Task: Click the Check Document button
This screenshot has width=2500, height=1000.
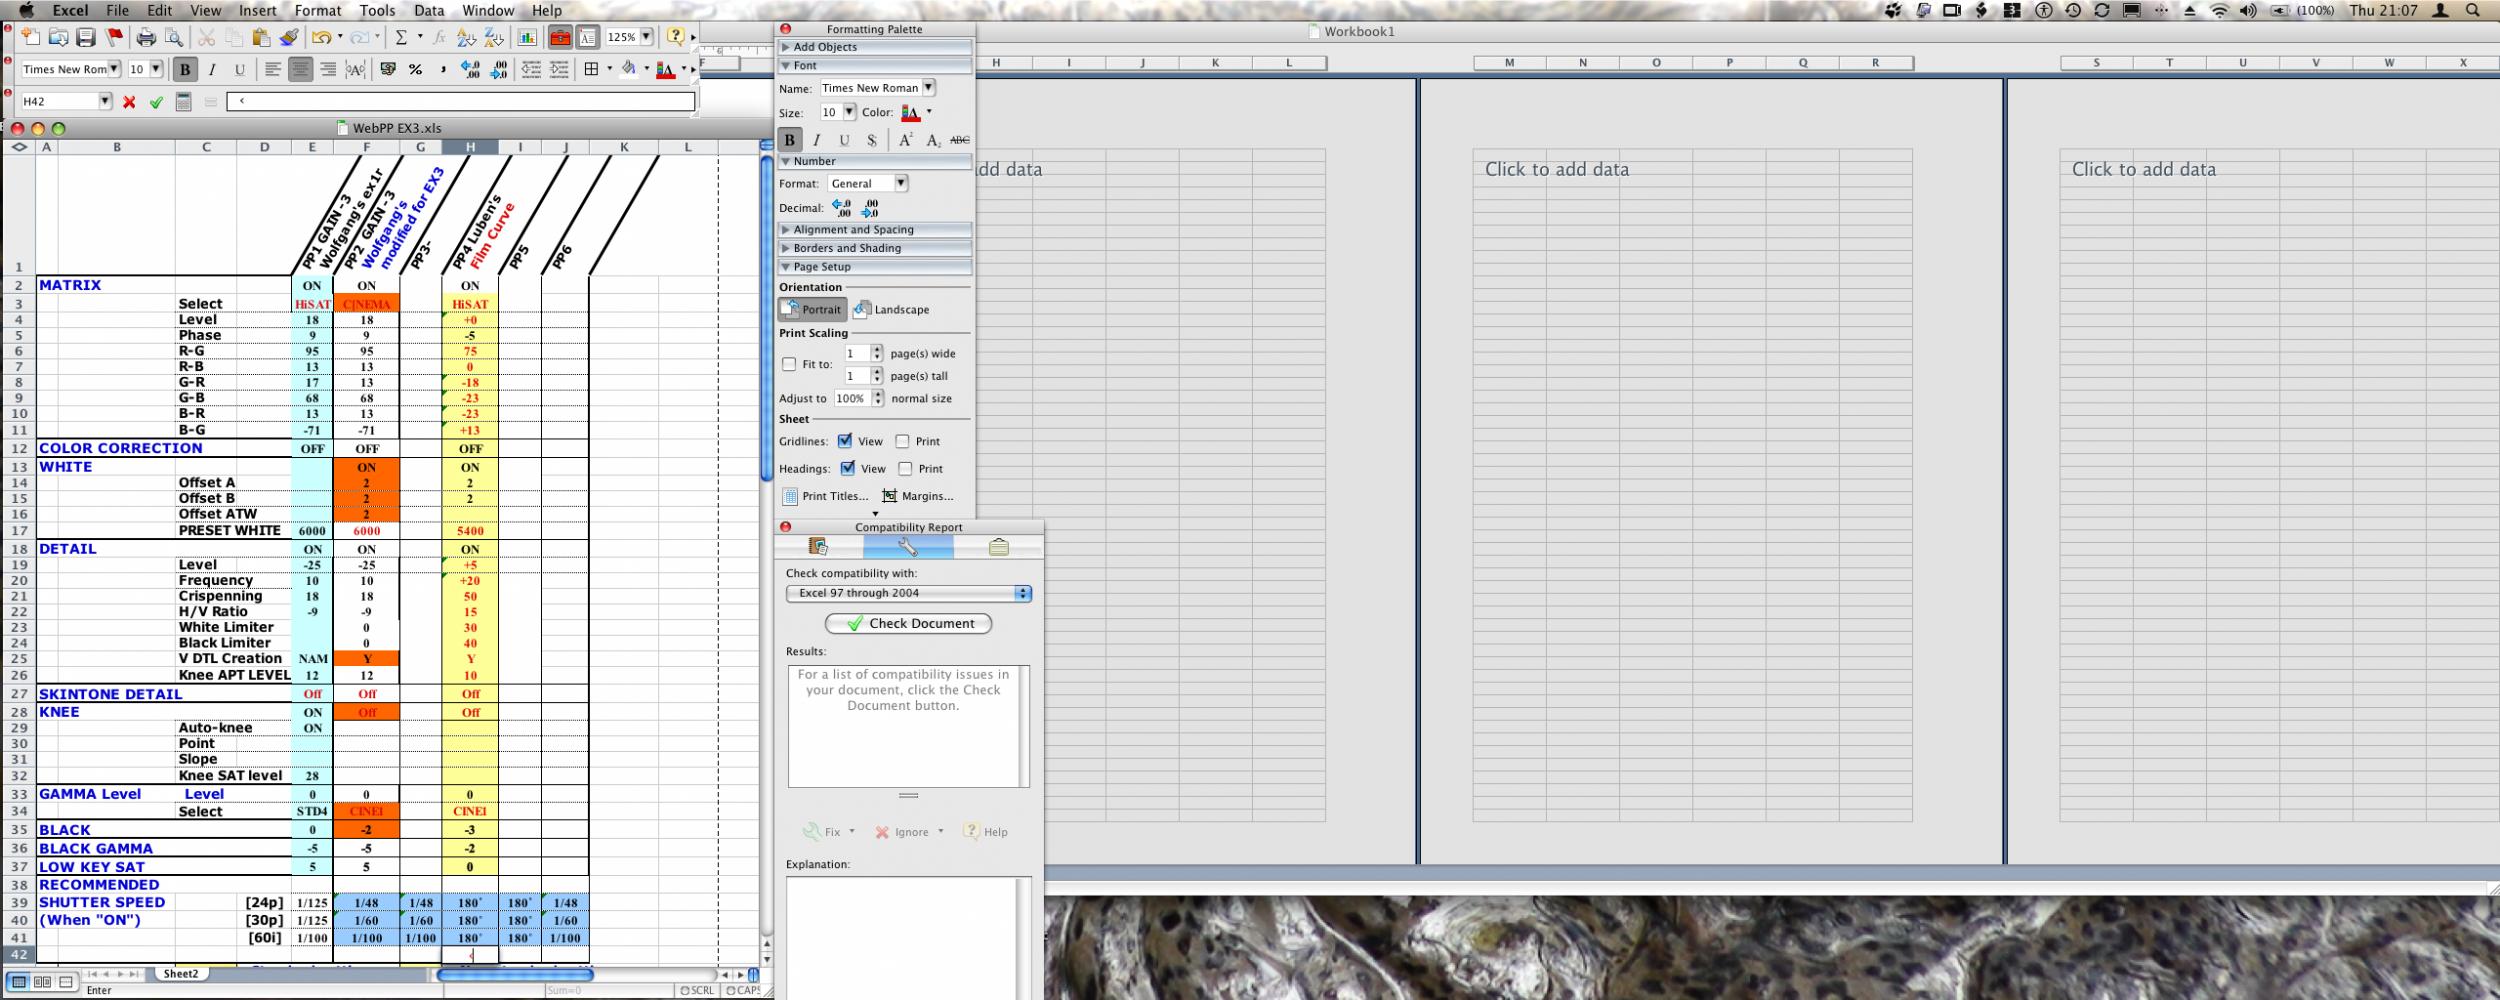Action: (x=908, y=624)
